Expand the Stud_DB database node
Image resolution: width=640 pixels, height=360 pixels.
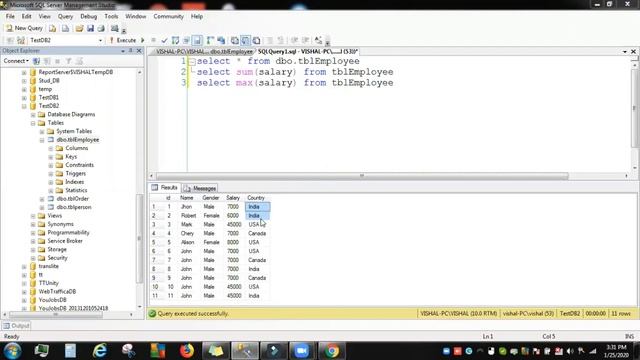tap(24, 81)
